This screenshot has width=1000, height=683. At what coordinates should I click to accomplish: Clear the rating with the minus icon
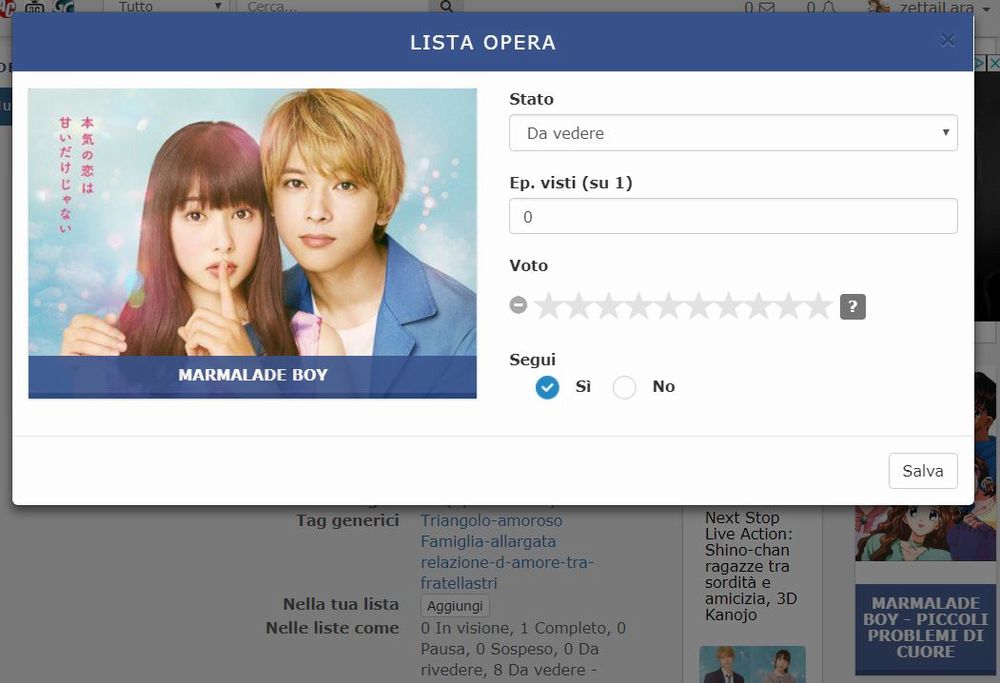click(x=518, y=305)
